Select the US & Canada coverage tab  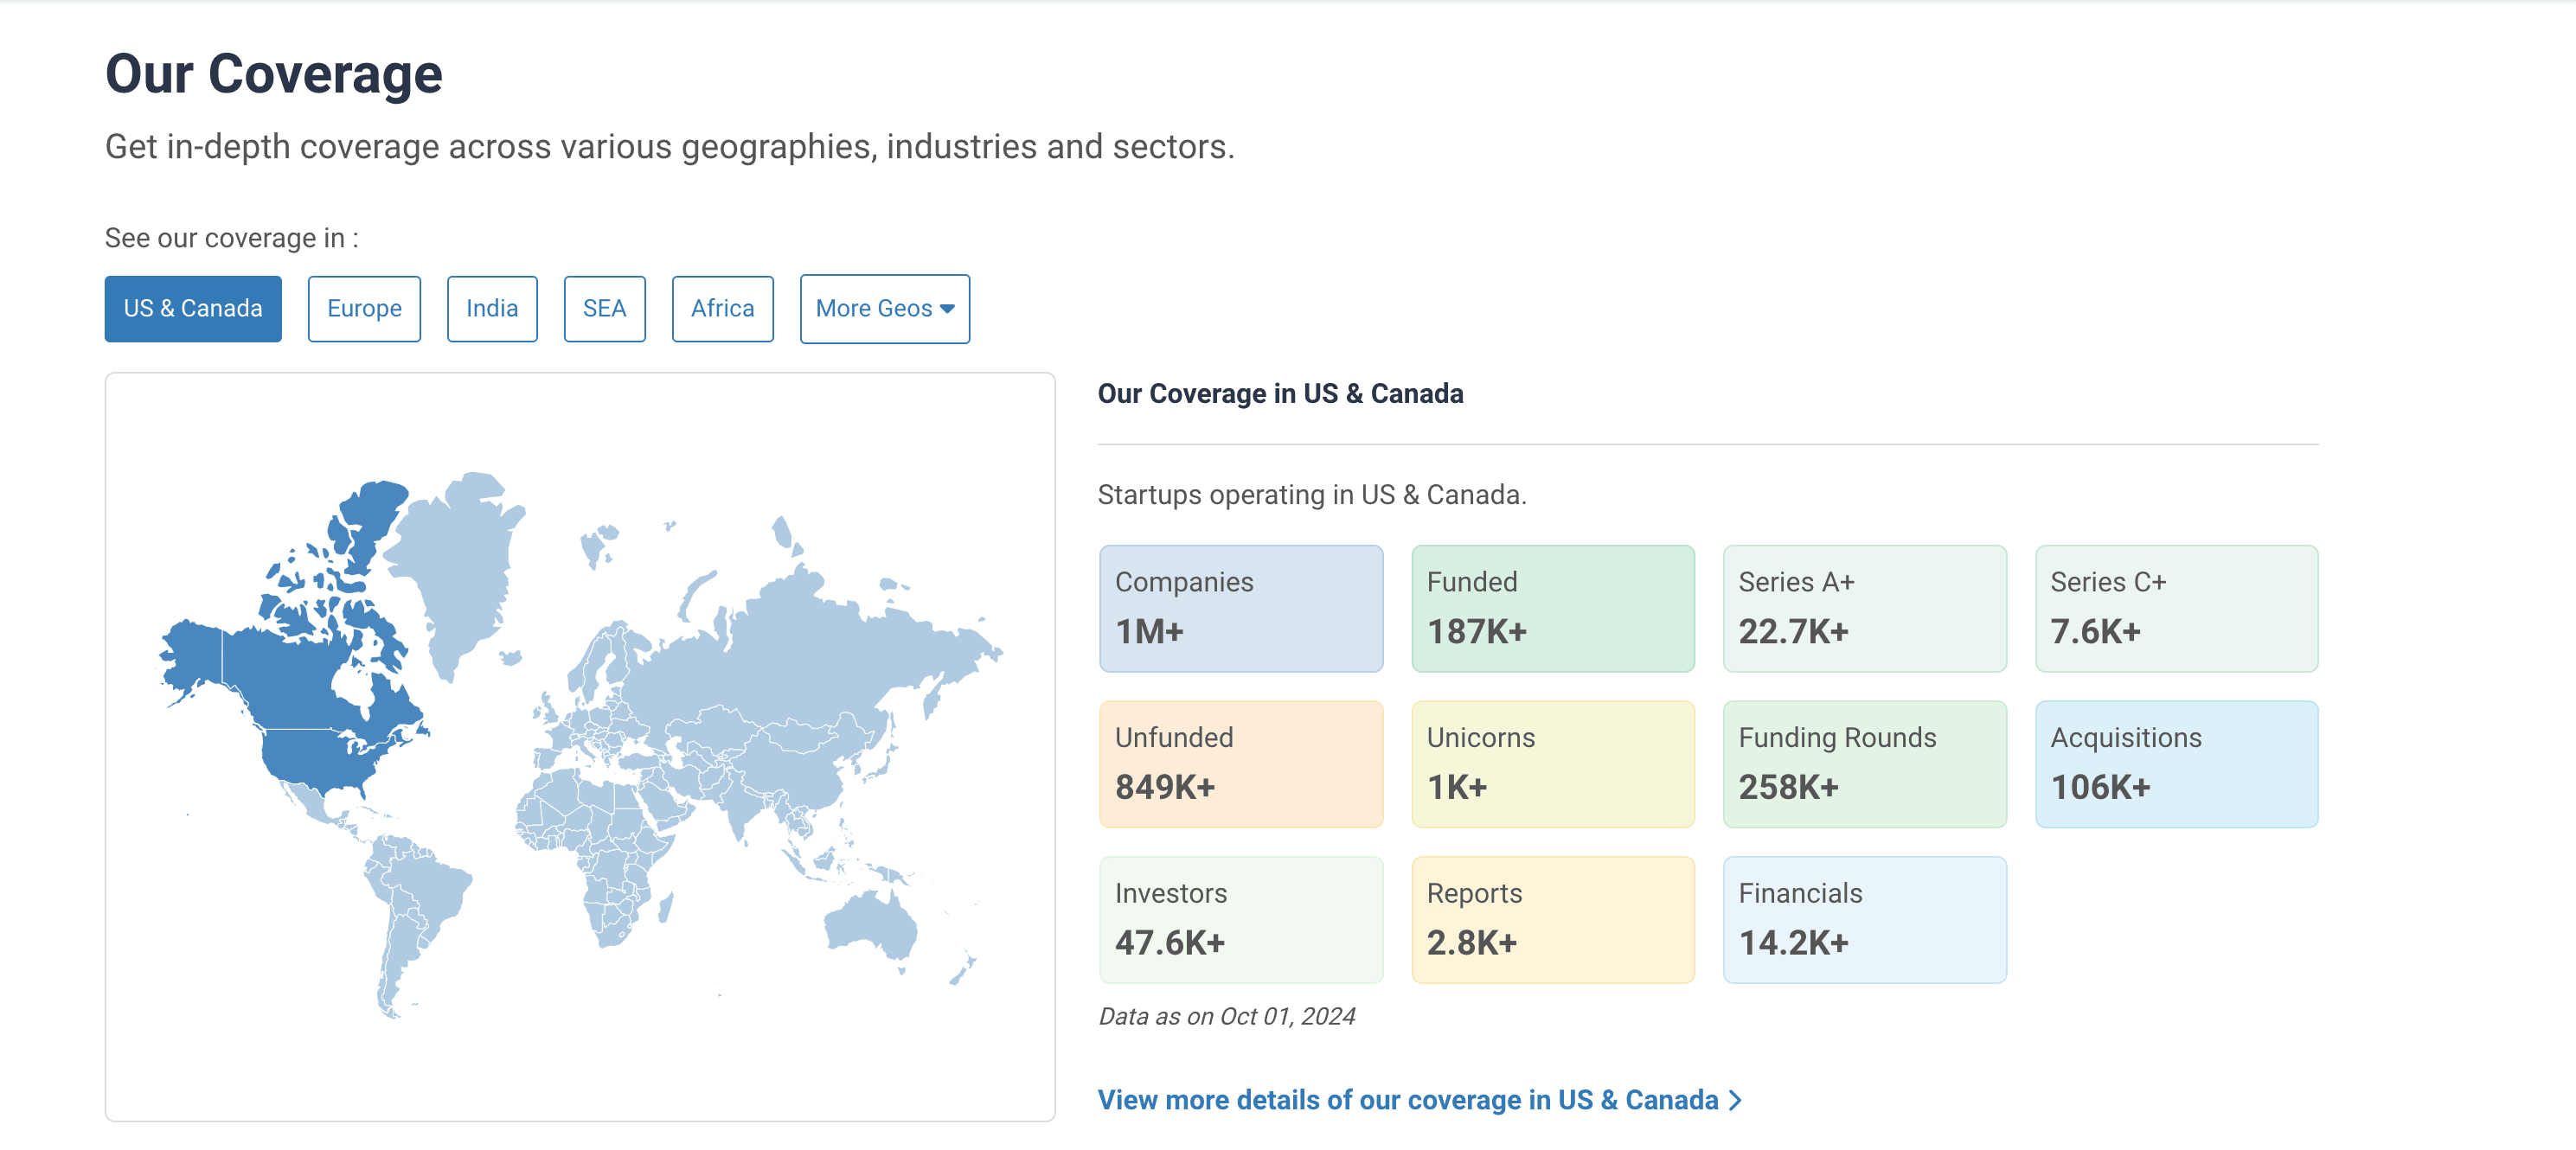[x=193, y=309]
